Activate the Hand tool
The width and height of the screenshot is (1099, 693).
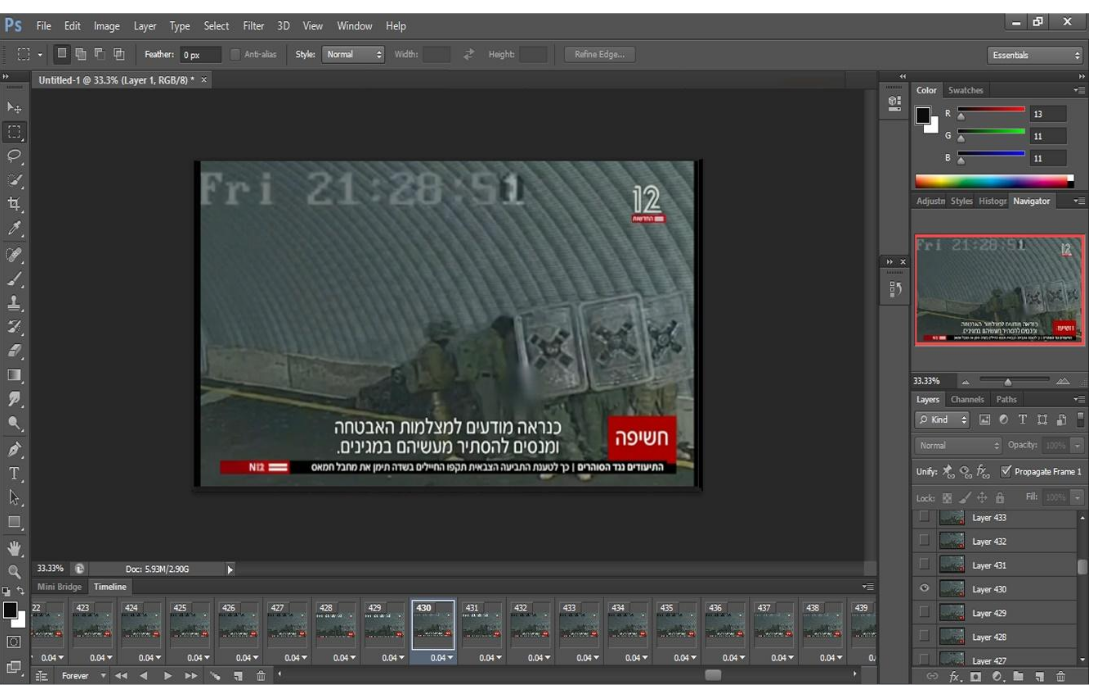14,548
